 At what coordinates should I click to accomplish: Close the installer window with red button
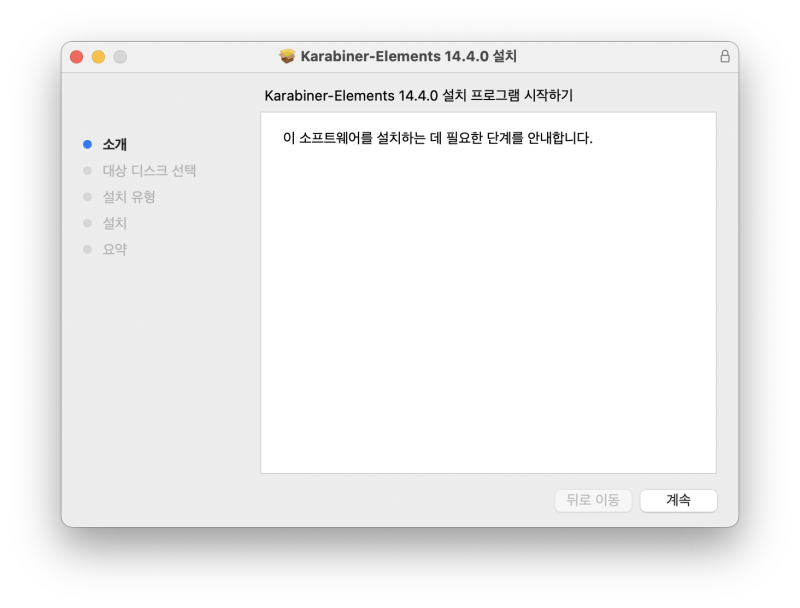pos(77,57)
